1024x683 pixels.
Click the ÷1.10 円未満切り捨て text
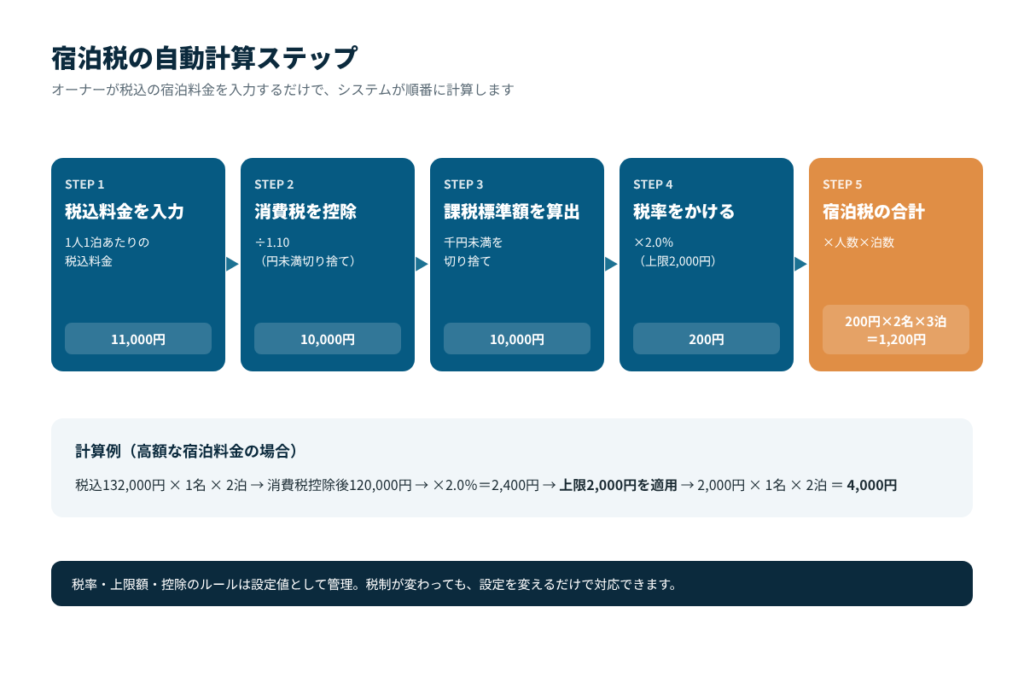tap(306, 251)
